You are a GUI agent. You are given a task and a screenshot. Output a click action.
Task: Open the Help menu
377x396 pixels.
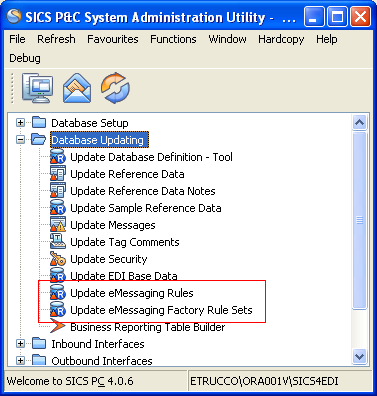point(327,39)
